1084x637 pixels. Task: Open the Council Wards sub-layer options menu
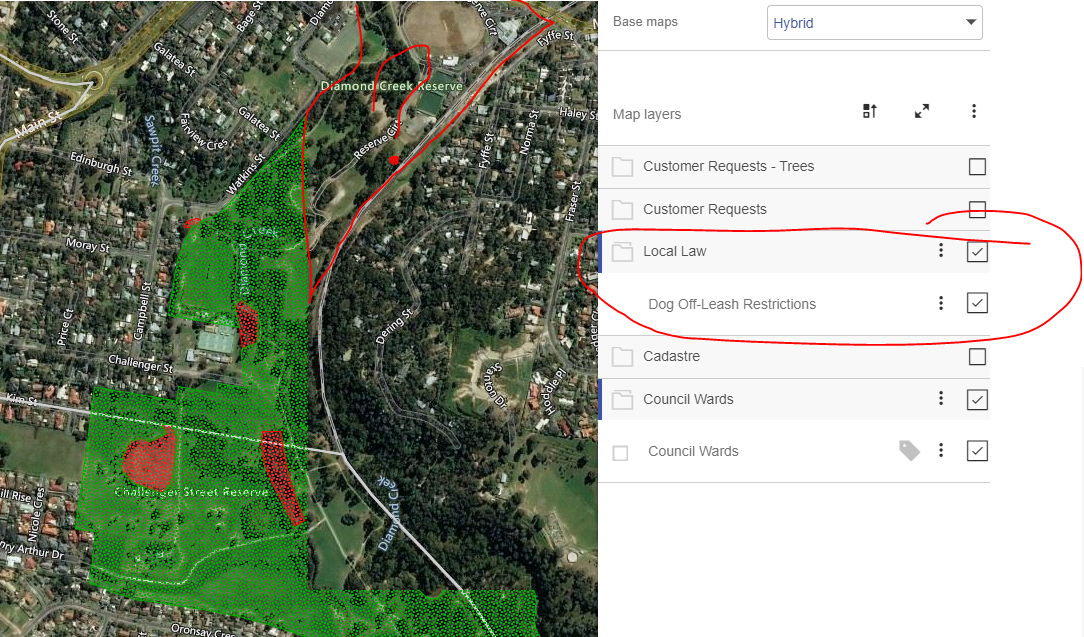coord(941,450)
